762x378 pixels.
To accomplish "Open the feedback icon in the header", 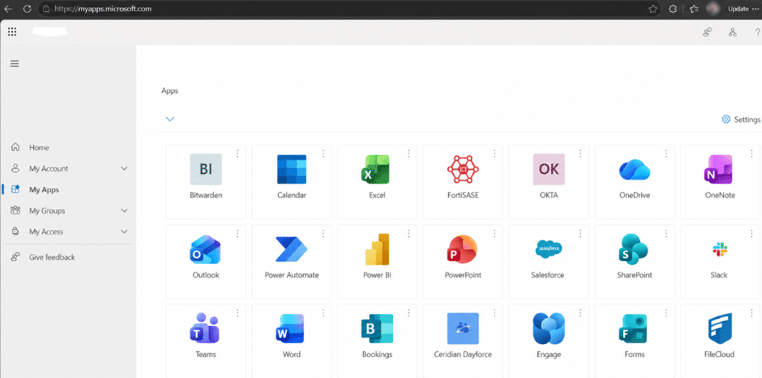I will coord(708,33).
